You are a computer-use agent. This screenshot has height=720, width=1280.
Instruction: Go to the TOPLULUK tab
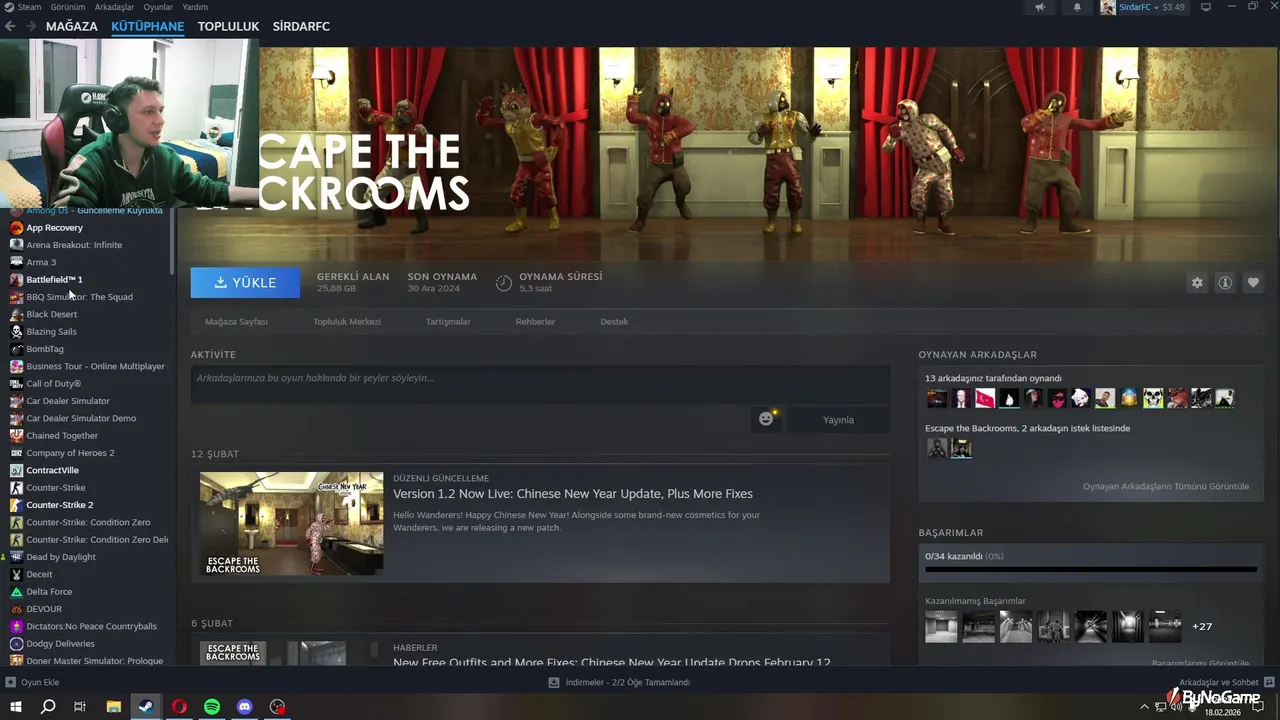[228, 26]
